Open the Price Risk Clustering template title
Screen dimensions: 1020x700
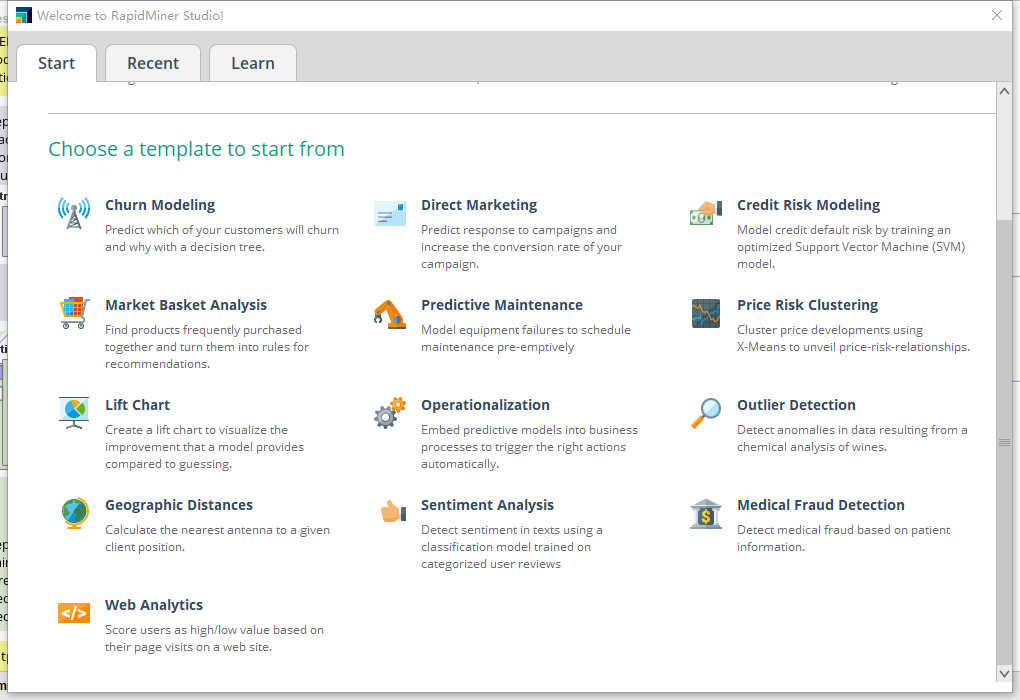click(807, 305)
